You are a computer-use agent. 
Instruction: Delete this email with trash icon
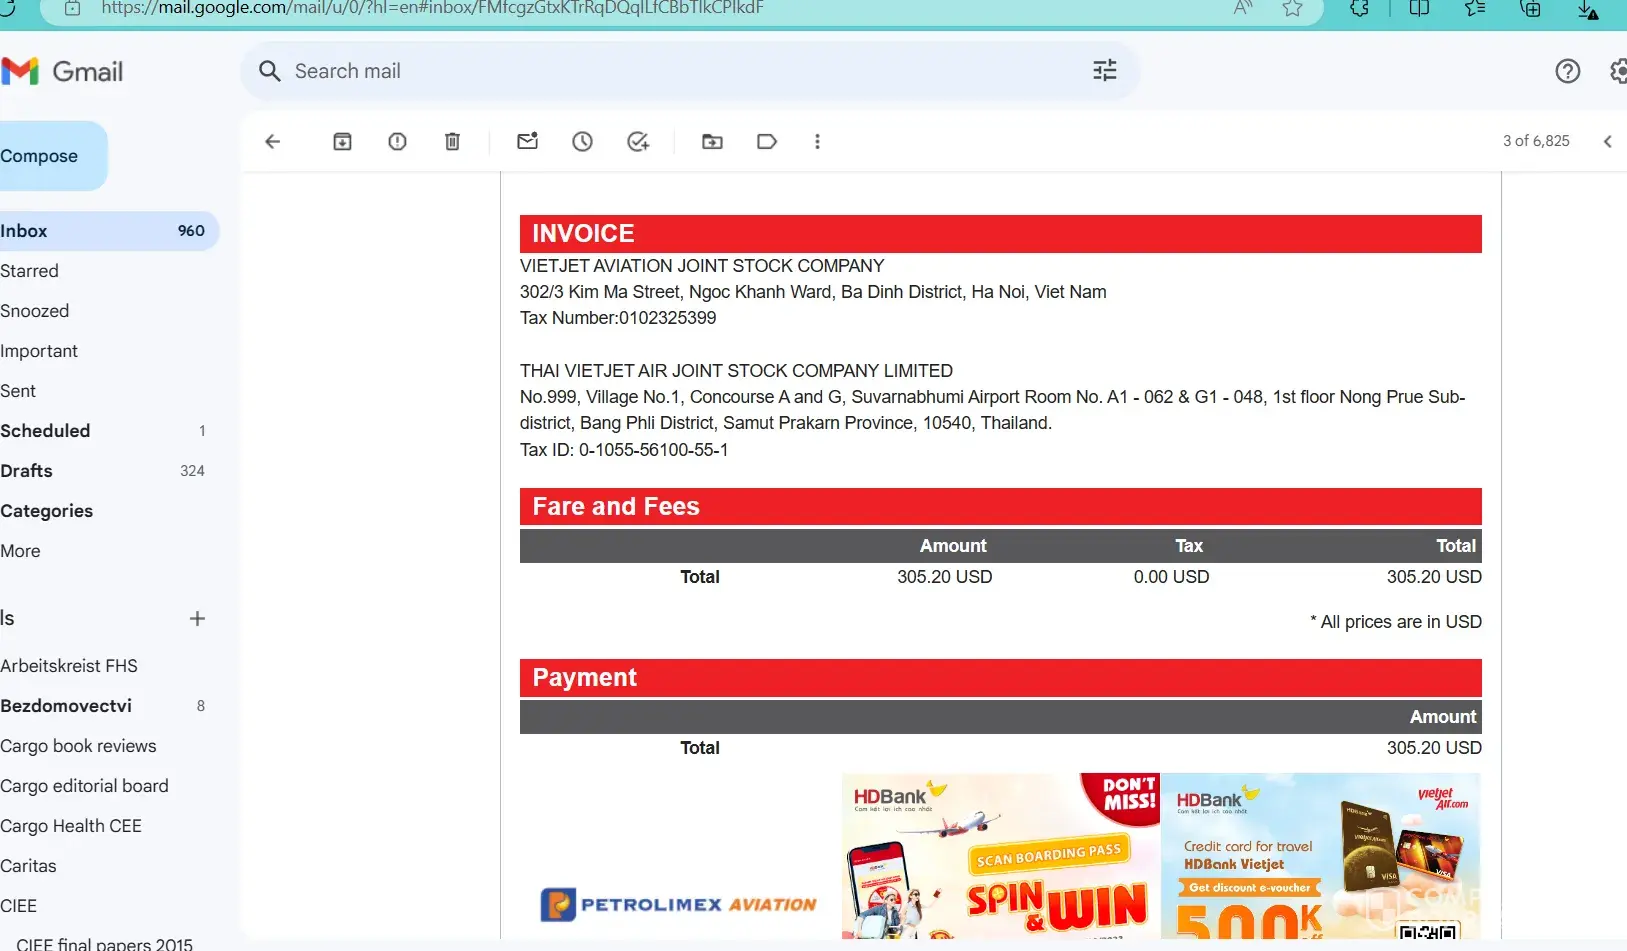[x=452, y=142]
